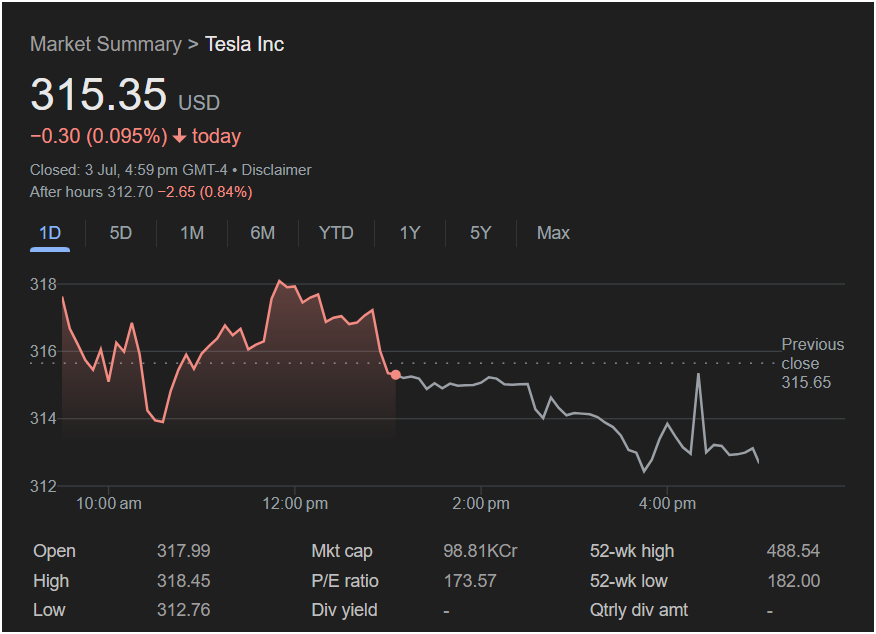Open the Disclaimer link
This screenshot has width=876, height=634.
coord(276,170)
